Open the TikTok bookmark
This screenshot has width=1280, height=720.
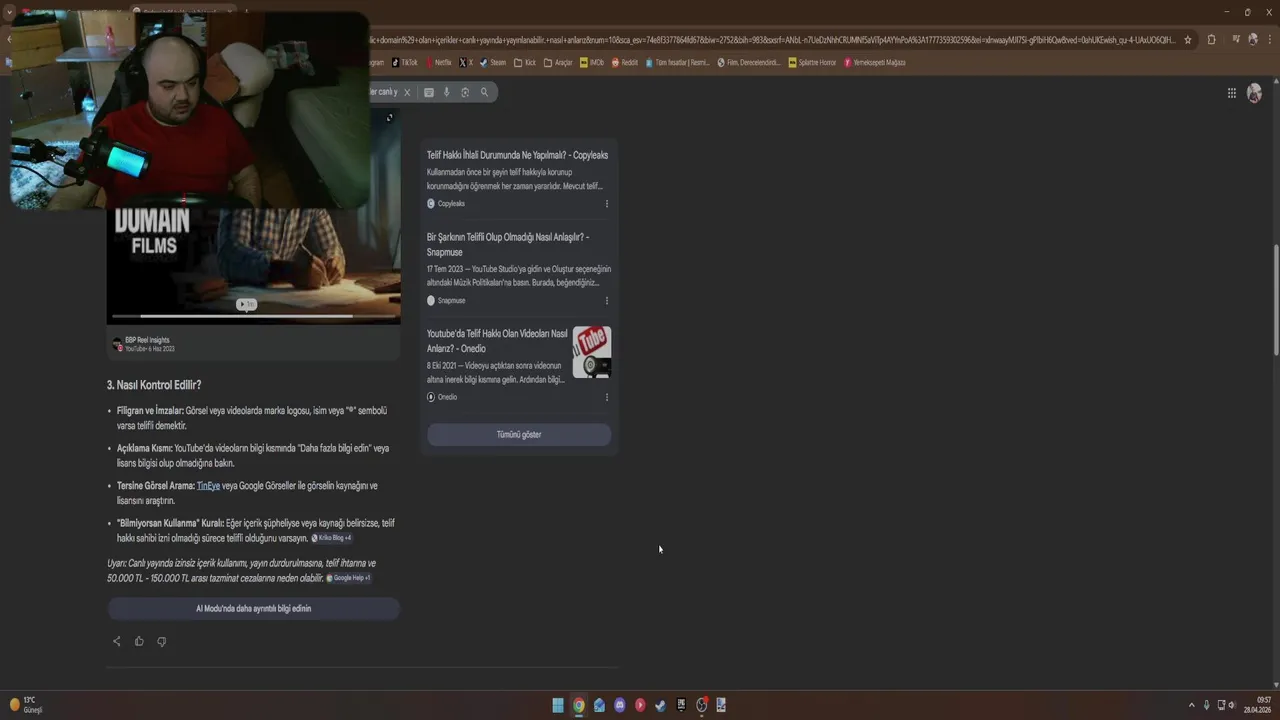tap(404, 62)
